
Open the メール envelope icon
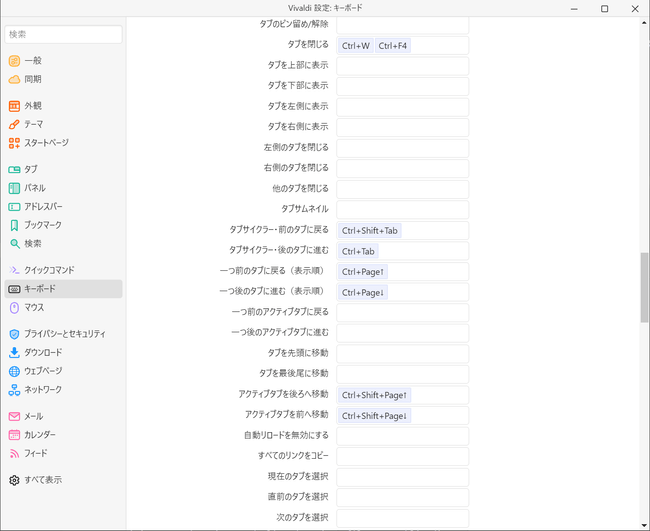click(14, 416)
